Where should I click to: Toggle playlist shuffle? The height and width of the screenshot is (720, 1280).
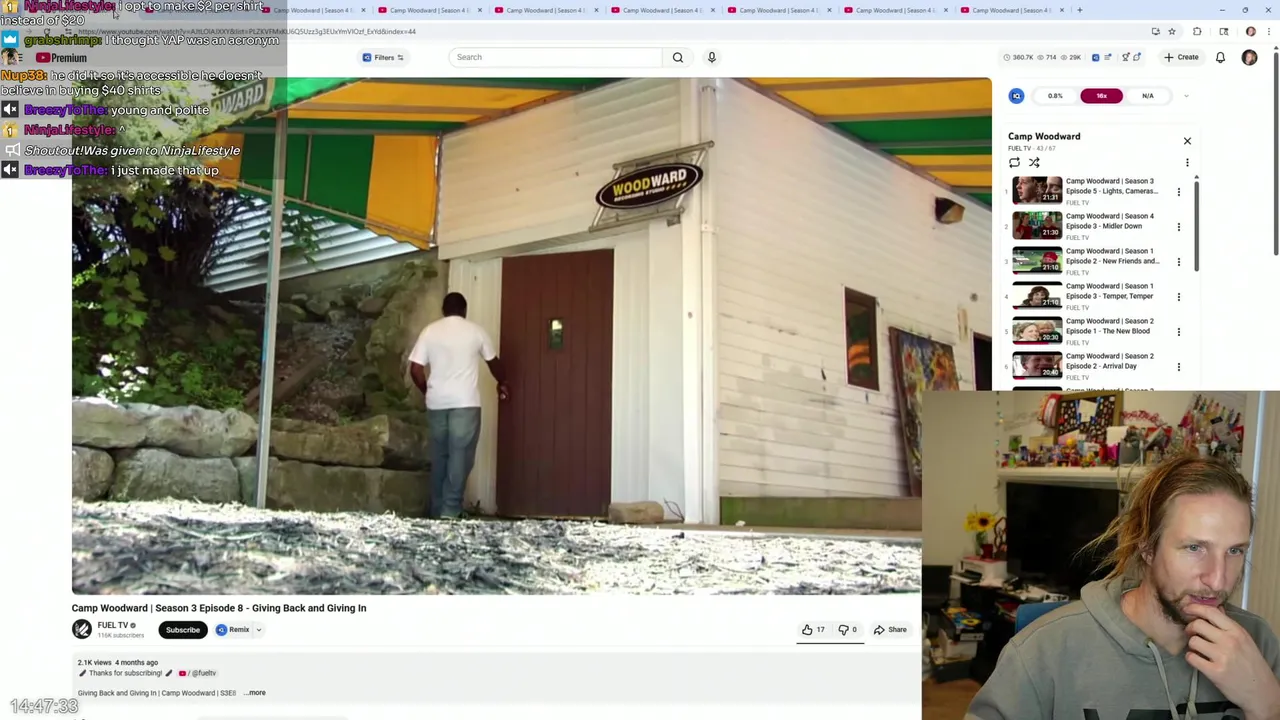(x=1034, y=162)
